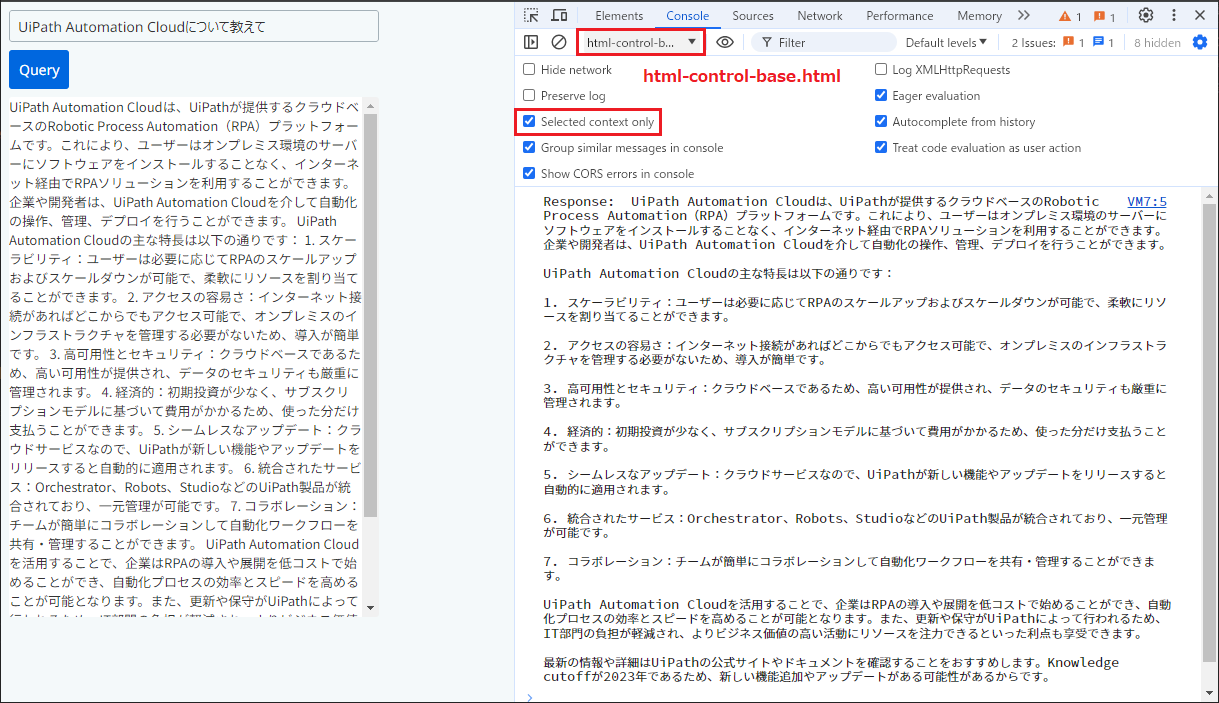Screen dimensions: 1219x703
Task: Open the DevTools three-dot menu
Action: (1173, 15)
